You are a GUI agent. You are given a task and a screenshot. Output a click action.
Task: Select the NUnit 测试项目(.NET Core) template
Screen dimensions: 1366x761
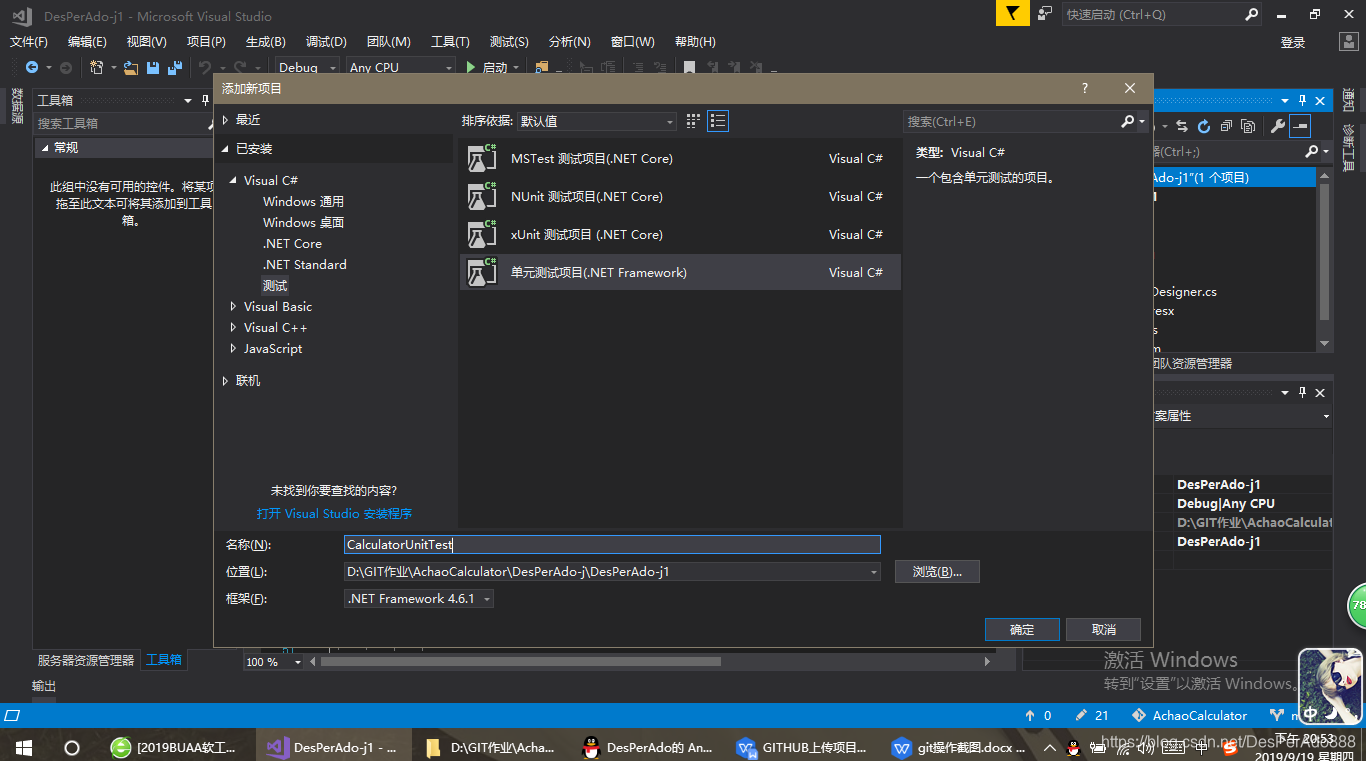(x=680, y=197)
